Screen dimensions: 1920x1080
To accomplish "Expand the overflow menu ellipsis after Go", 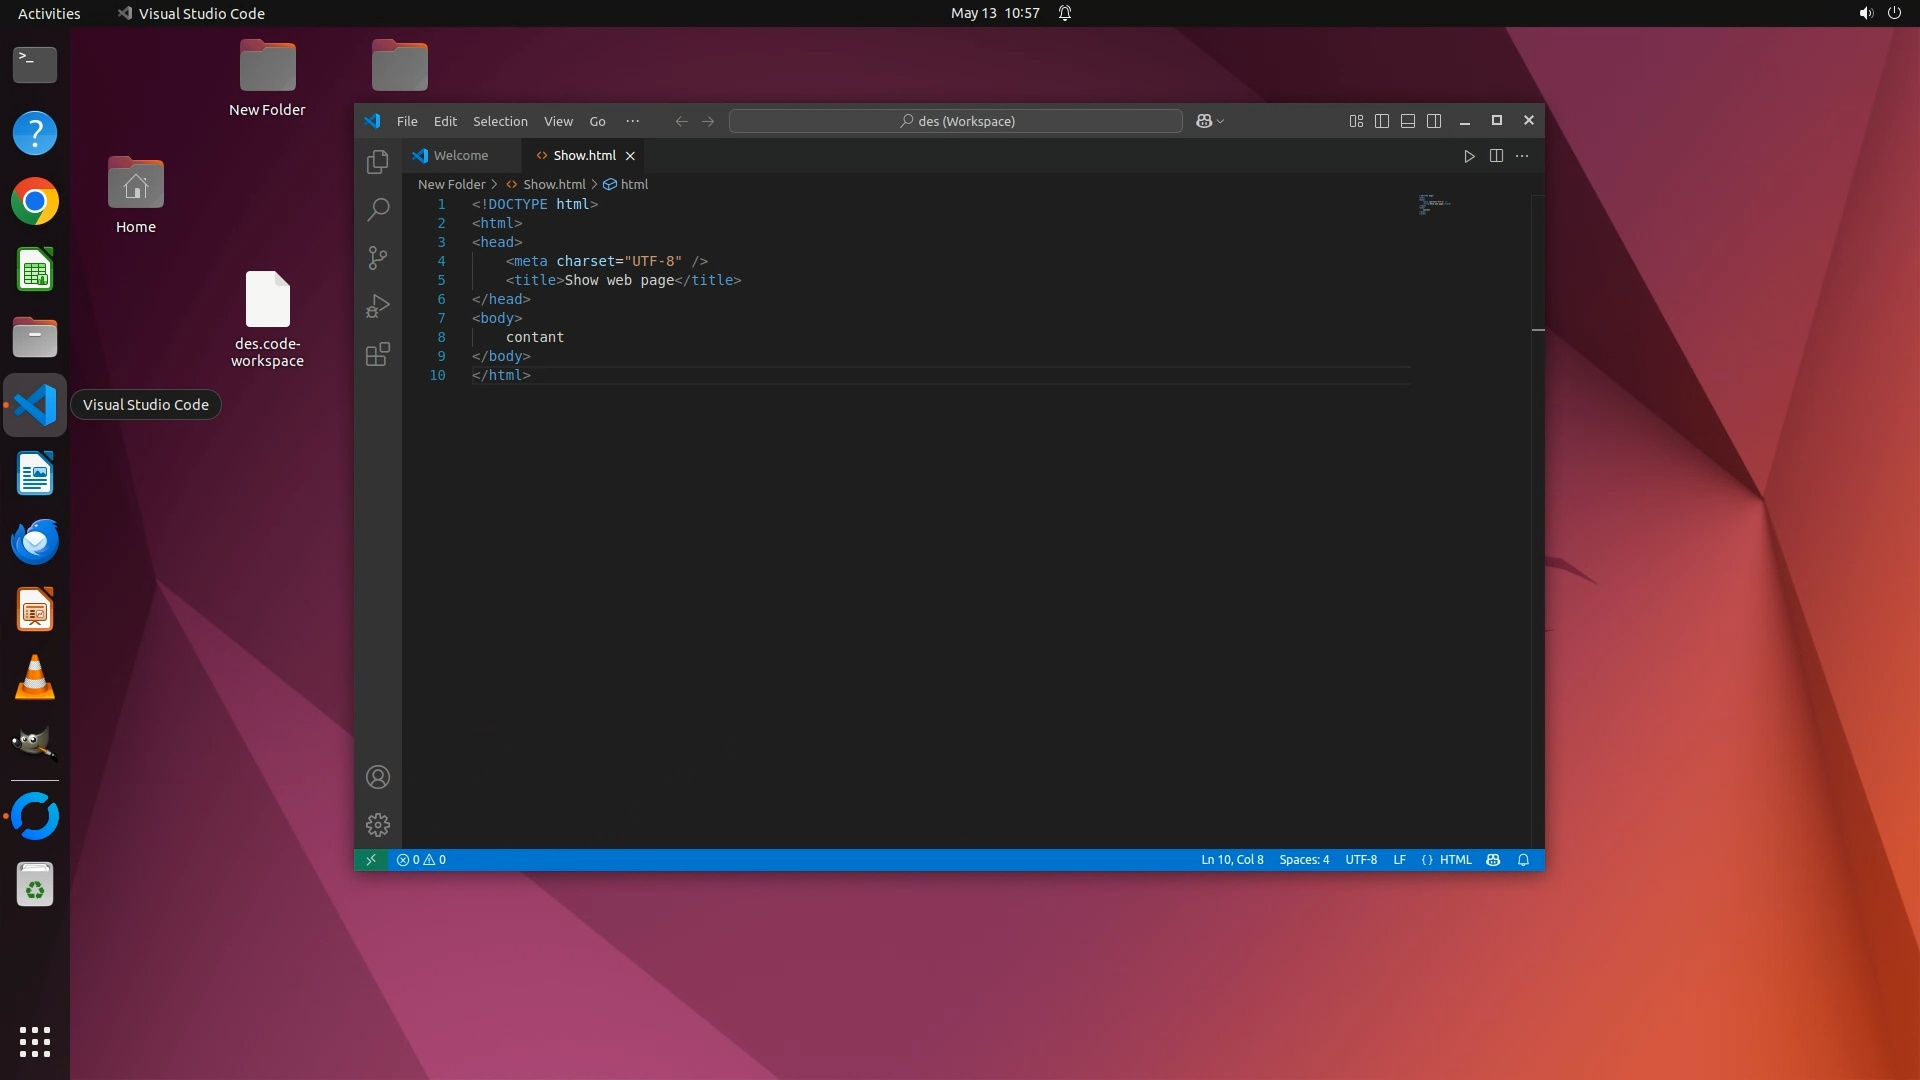I will pos(632,121).
